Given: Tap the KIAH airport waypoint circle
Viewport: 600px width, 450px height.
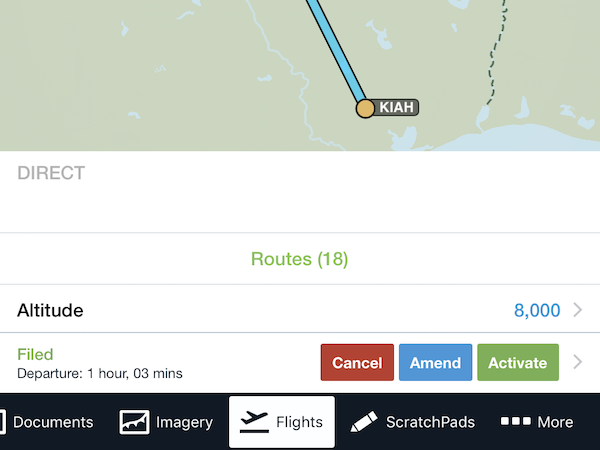Looking at the screenshot, I should (x=366, y=108).
